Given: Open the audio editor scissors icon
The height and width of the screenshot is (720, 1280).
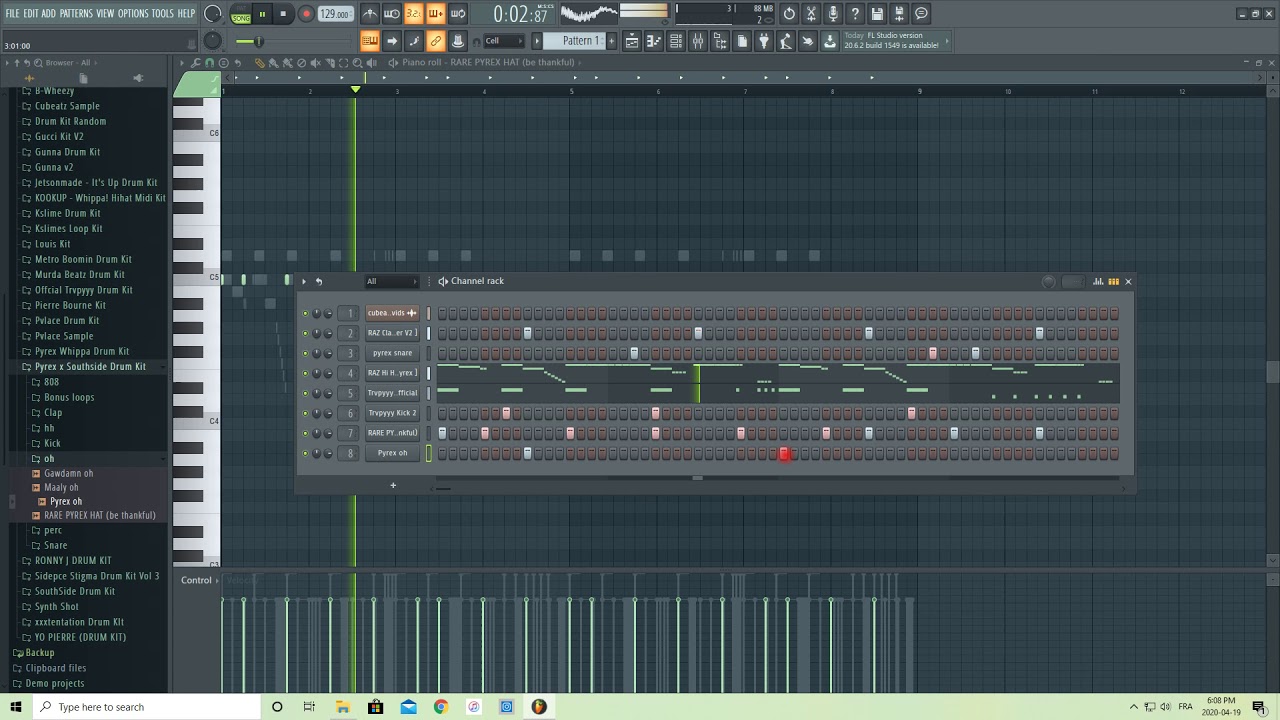Looking at the screenshot, I should click(811, 14).
